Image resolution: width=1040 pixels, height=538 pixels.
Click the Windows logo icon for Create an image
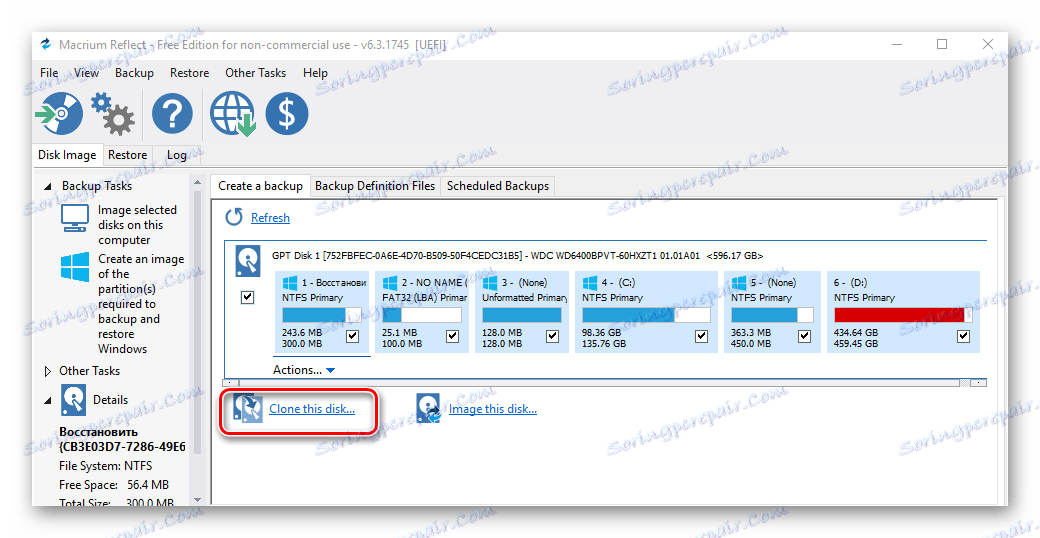coord(75,267)
